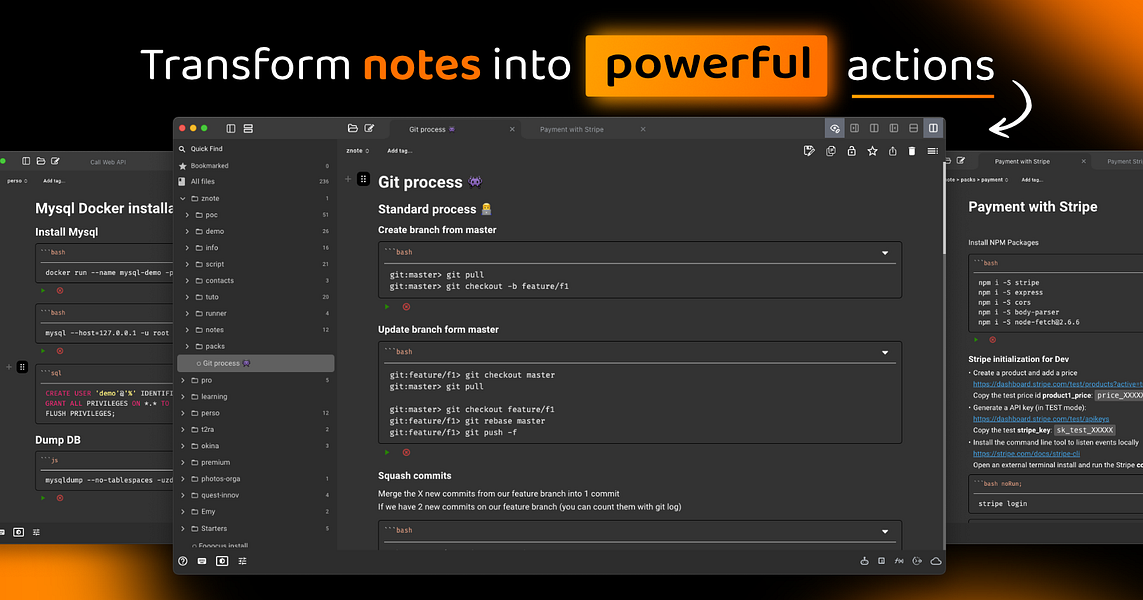Run the first bash code block
Viewport: 1143px width, 600px height.
tap(386, 307)
